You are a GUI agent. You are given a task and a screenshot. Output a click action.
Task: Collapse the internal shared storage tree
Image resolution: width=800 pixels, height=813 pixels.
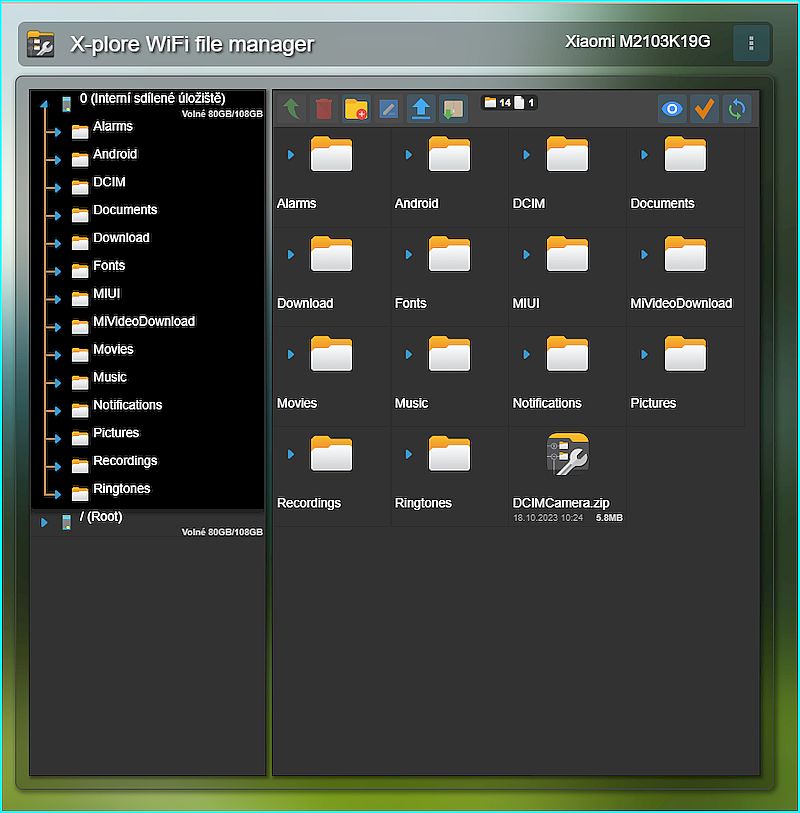(44, 104)
